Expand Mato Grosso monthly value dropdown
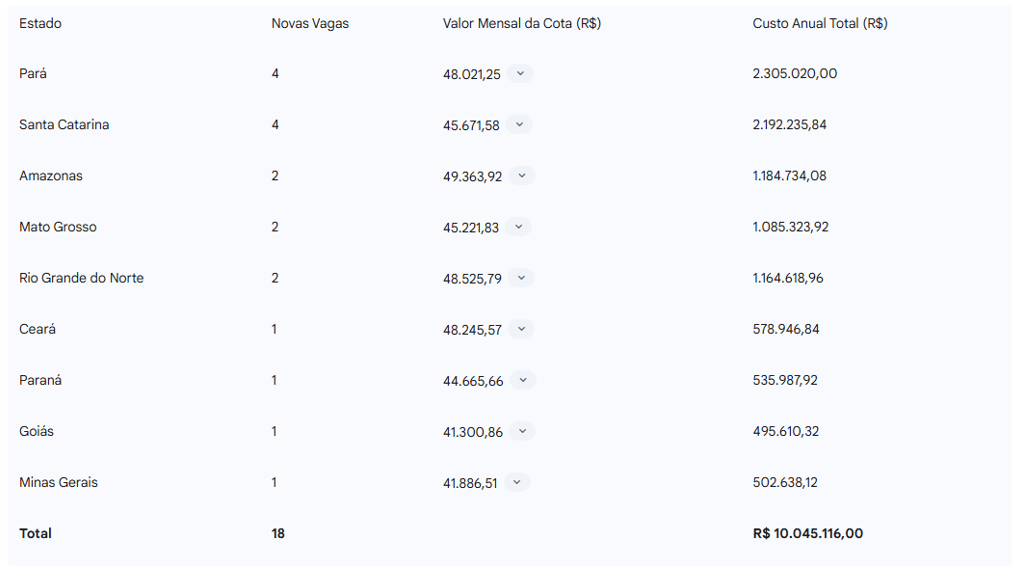 [x=518, y=227]
